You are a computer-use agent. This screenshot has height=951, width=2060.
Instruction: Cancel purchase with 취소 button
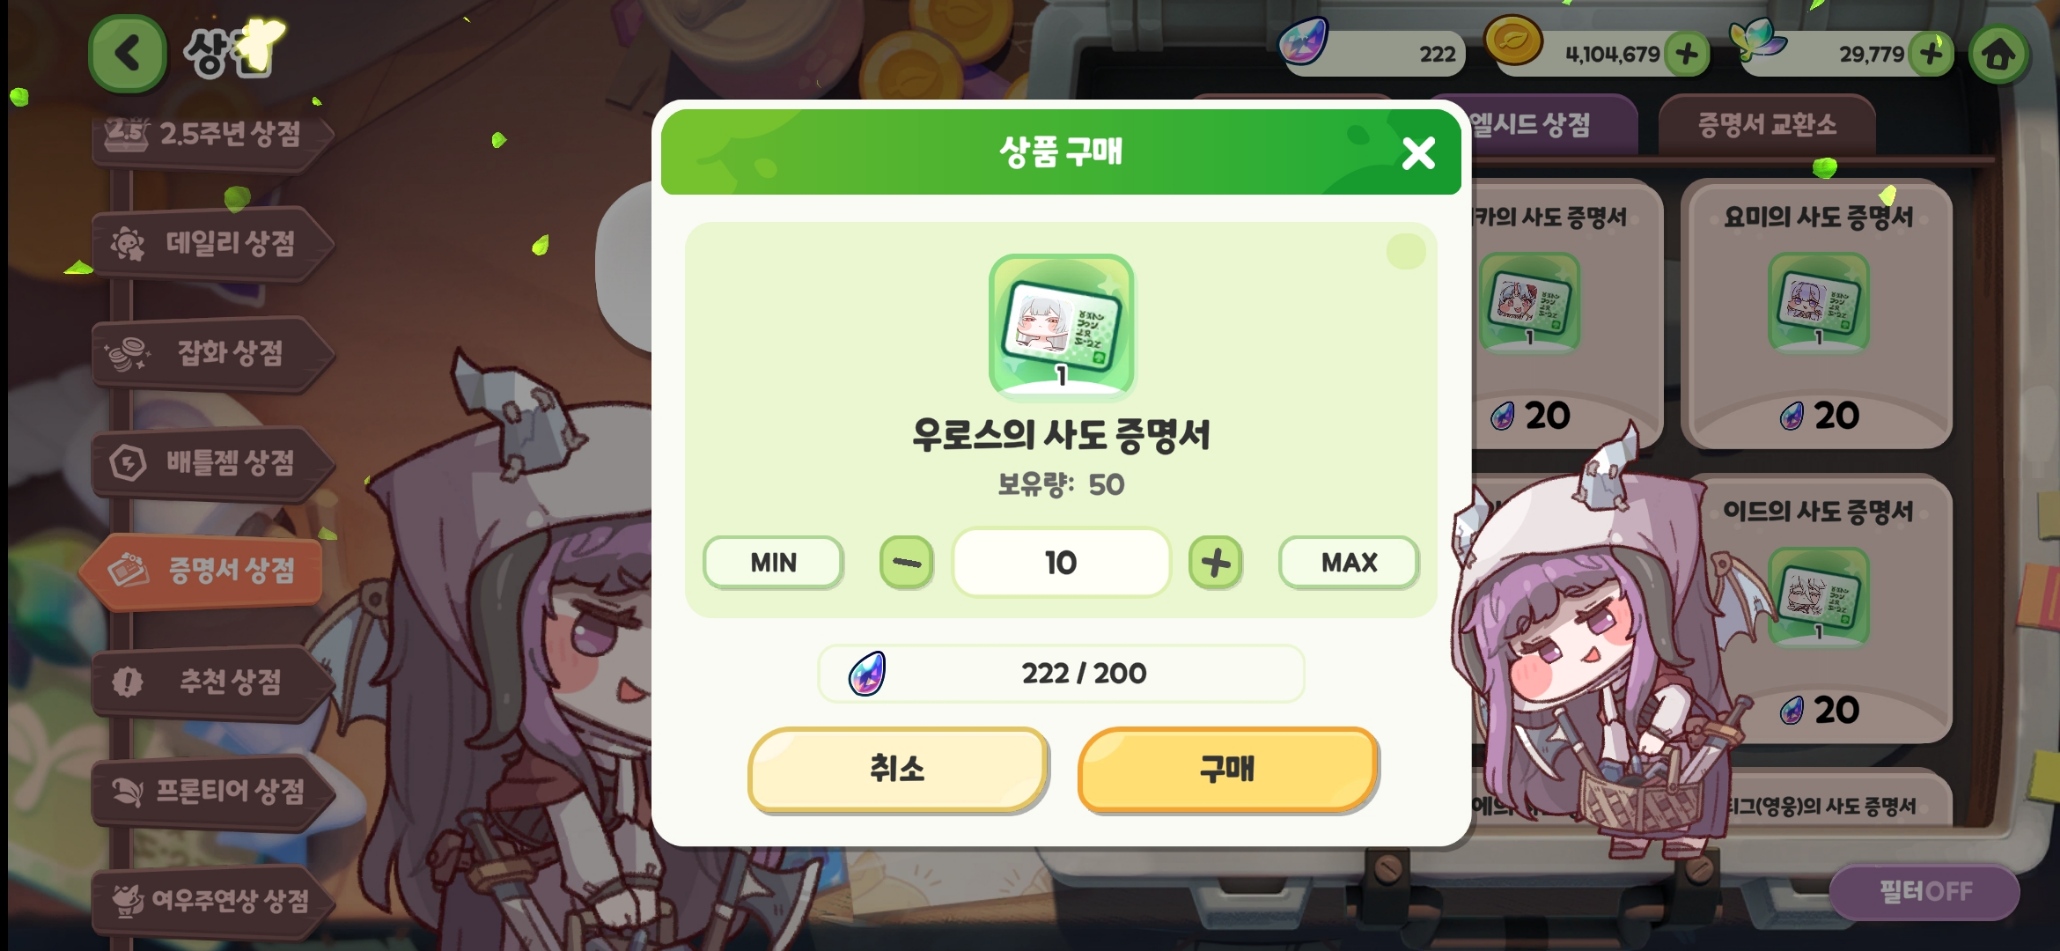pos(897,769)
